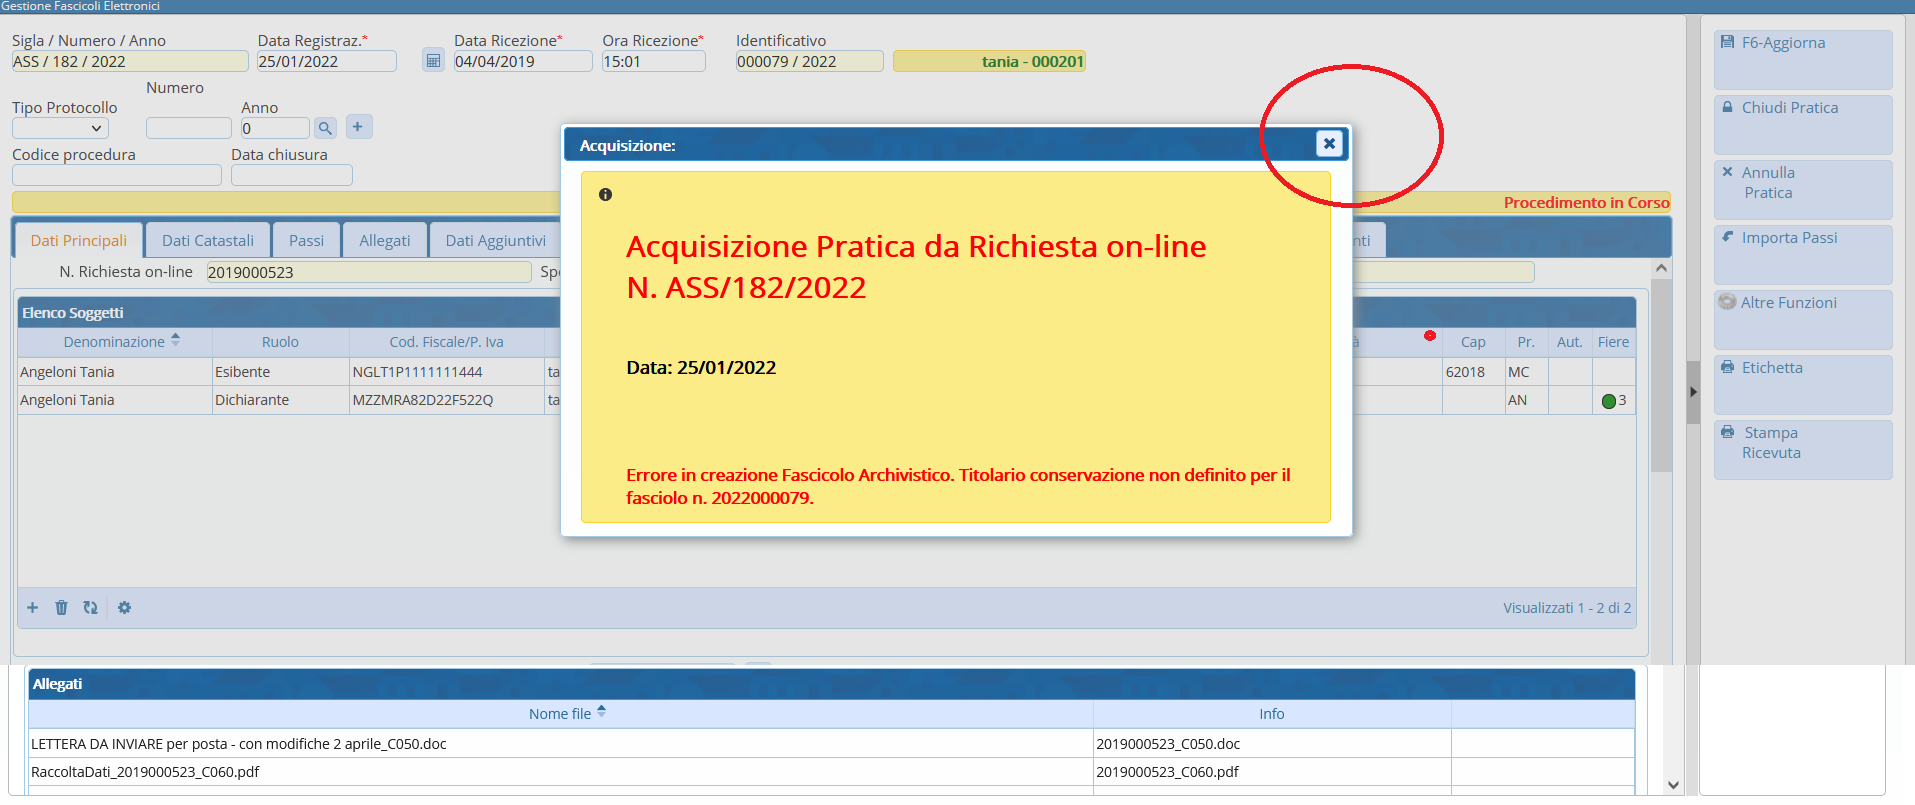Delete selected subject with trash icon
Image resolution: width=1915 pixels, height=805 pixels.
[x=61, y=608]
